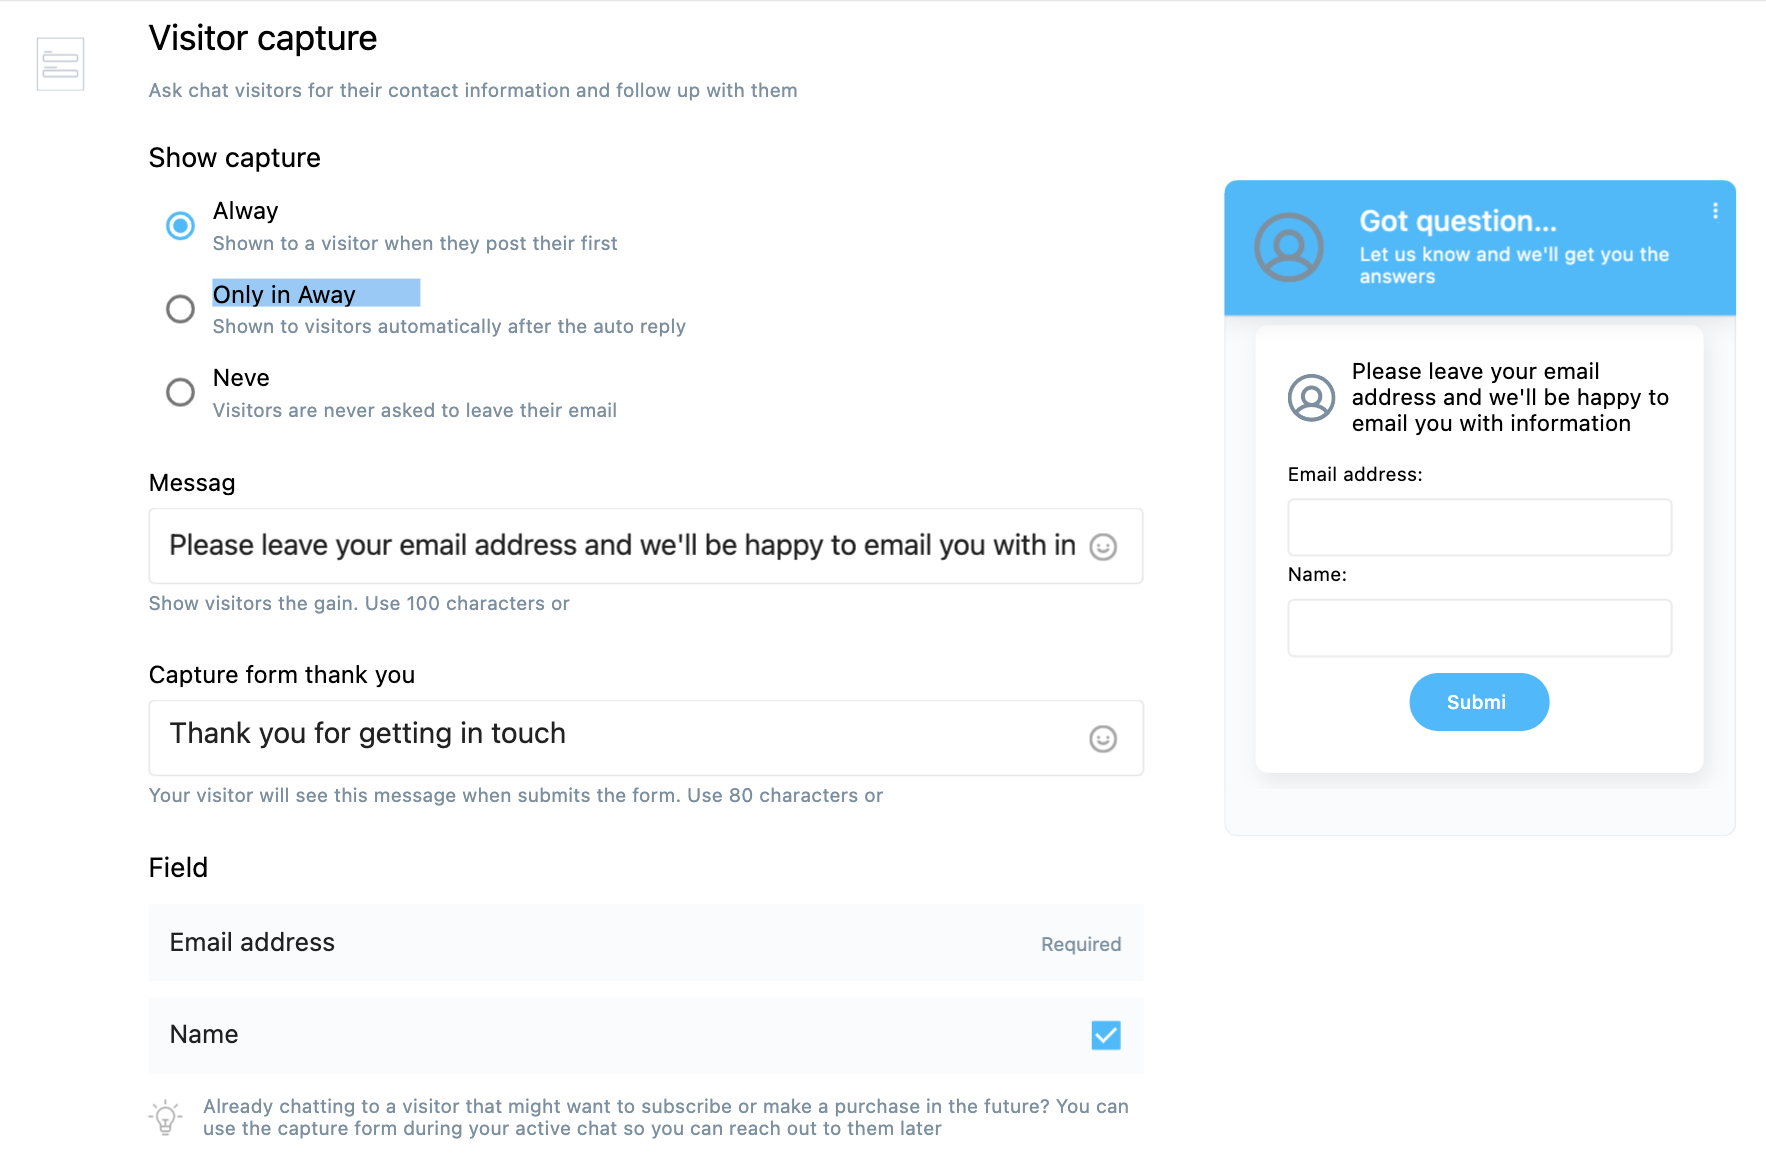Click the Got question header title
The width and height of the screenshot is (1766, 1164).
point(1458,221)
